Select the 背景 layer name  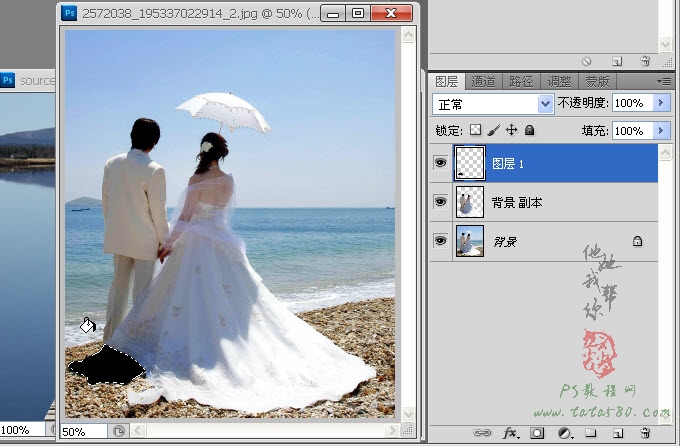coord(505,242)
